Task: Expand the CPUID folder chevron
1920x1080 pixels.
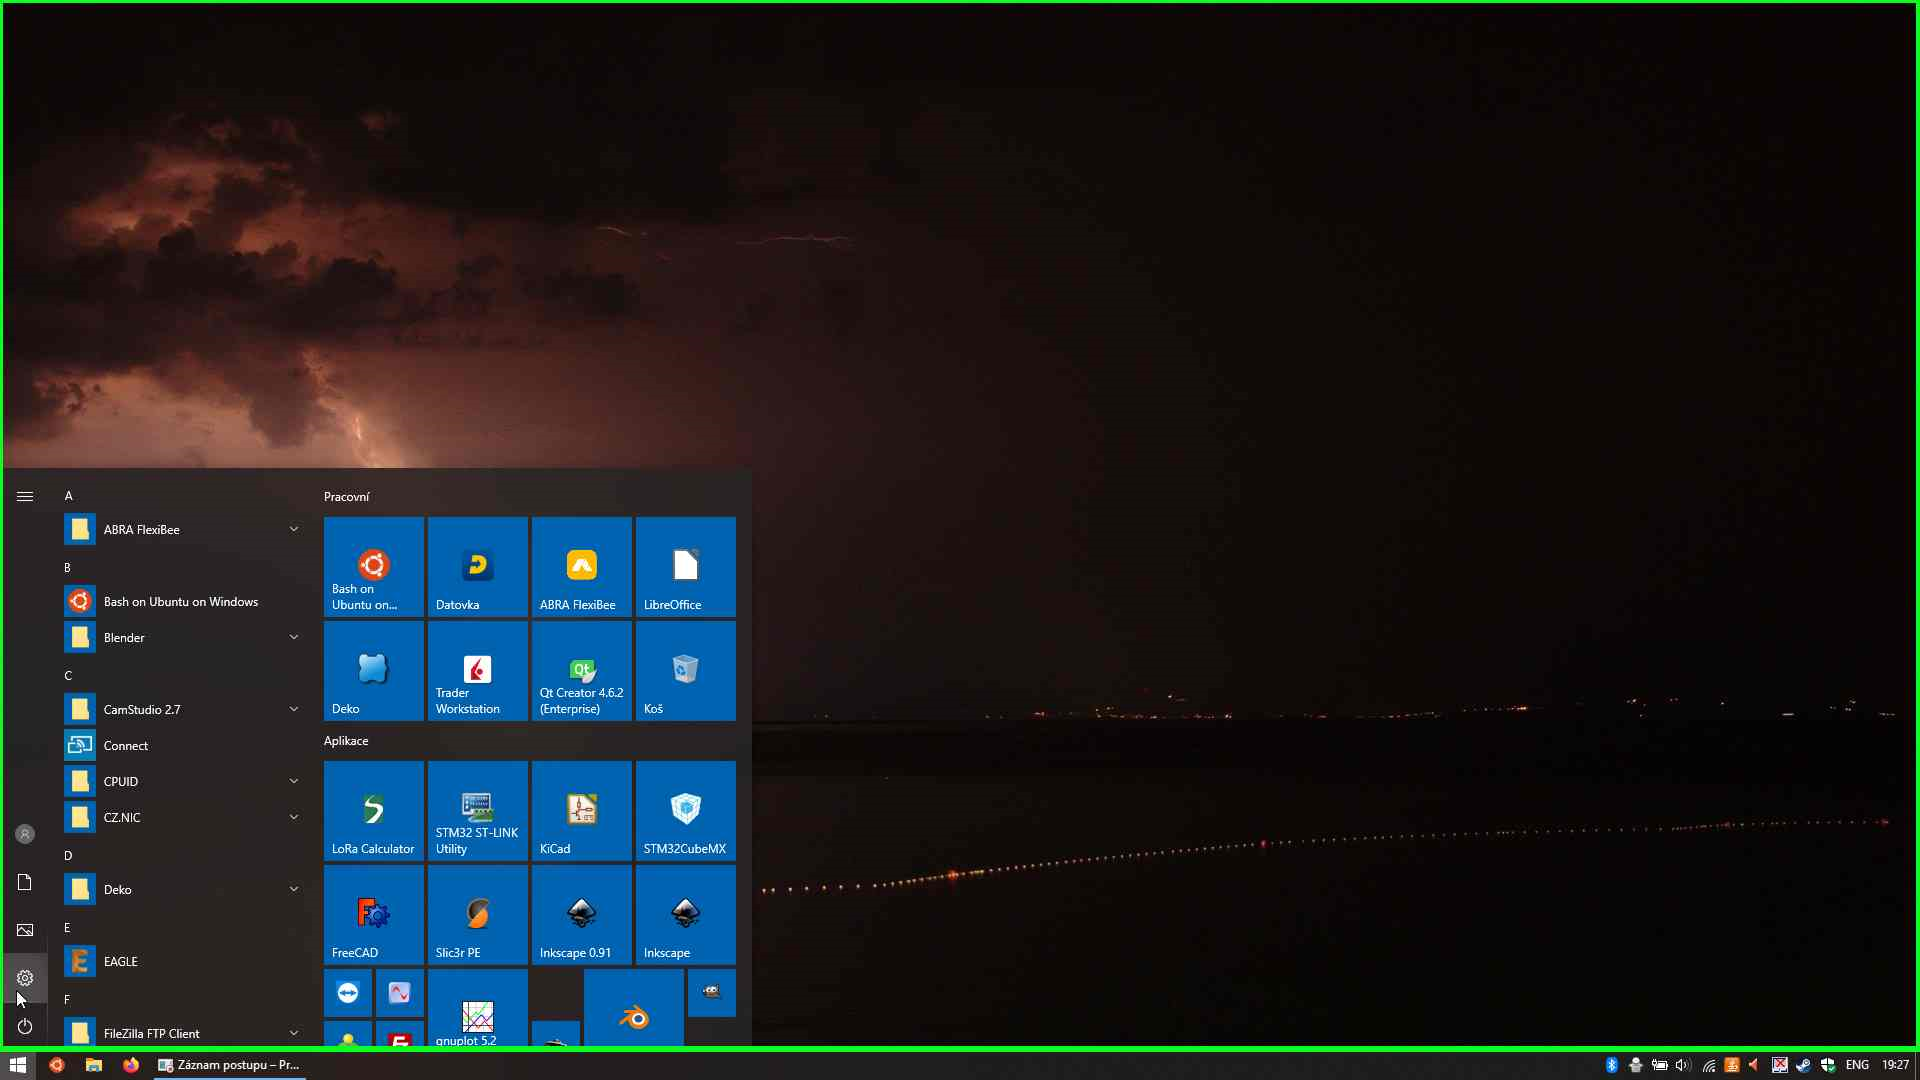Action: point(293,781)
